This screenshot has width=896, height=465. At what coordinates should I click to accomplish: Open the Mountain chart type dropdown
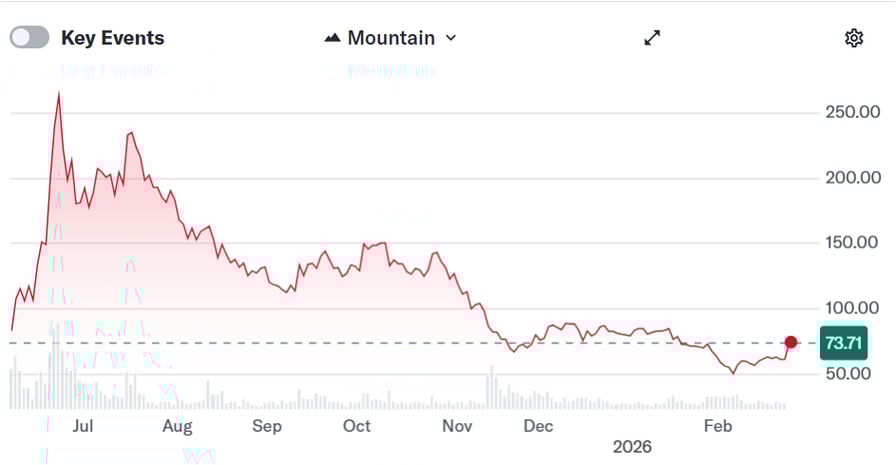391,38
